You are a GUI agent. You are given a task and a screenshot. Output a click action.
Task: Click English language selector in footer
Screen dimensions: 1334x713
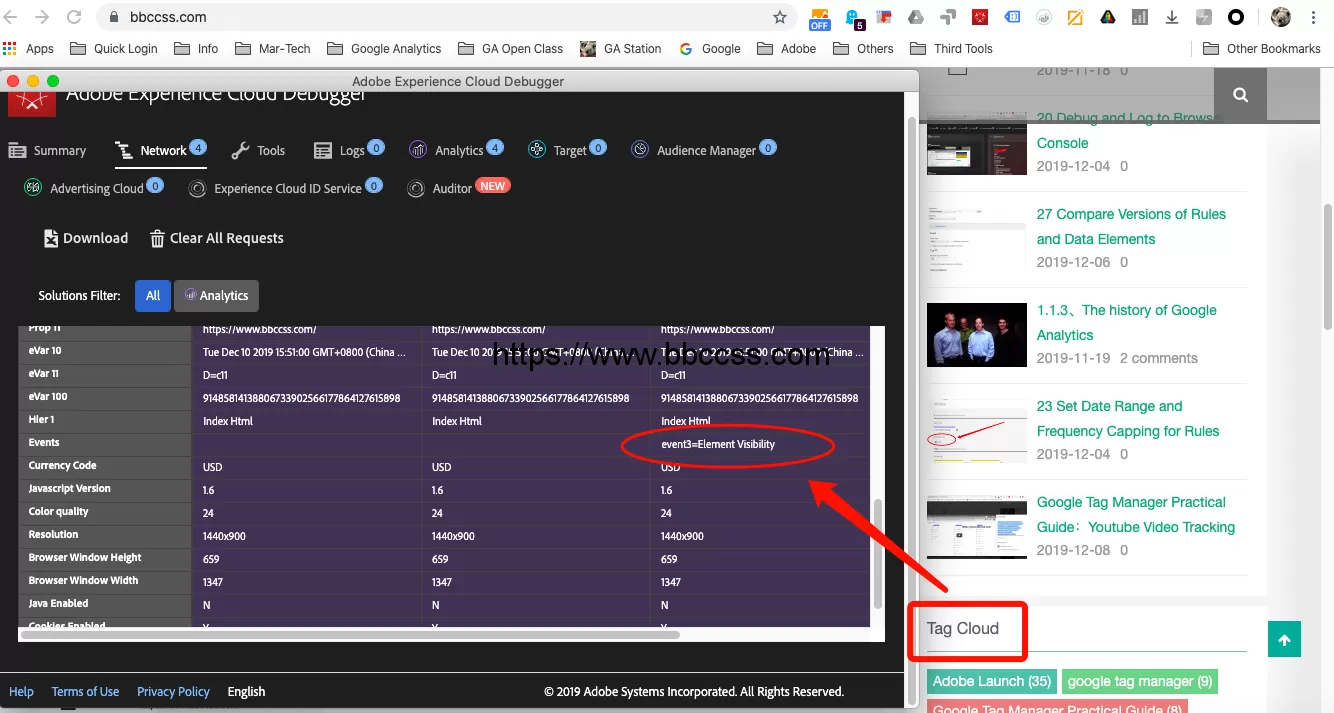coord(246,691)
